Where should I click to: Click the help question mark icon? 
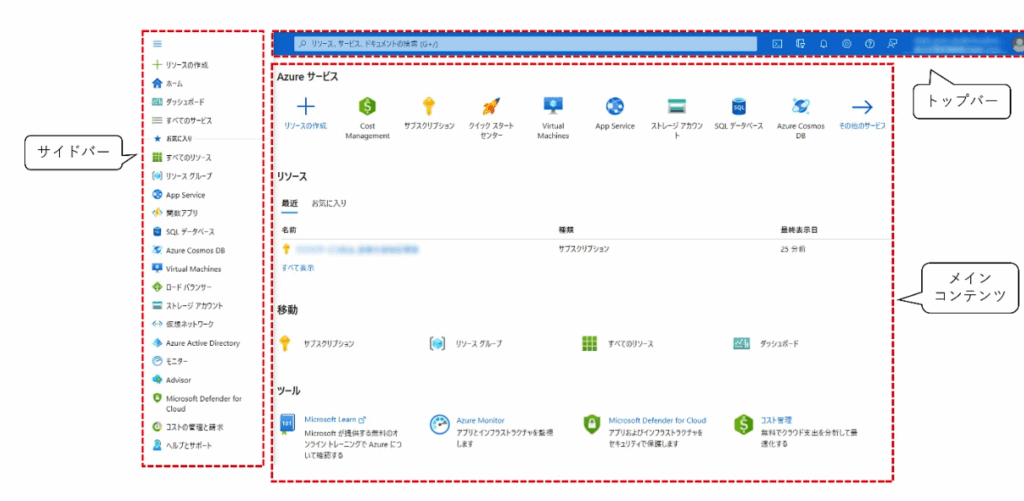point(869,44)
